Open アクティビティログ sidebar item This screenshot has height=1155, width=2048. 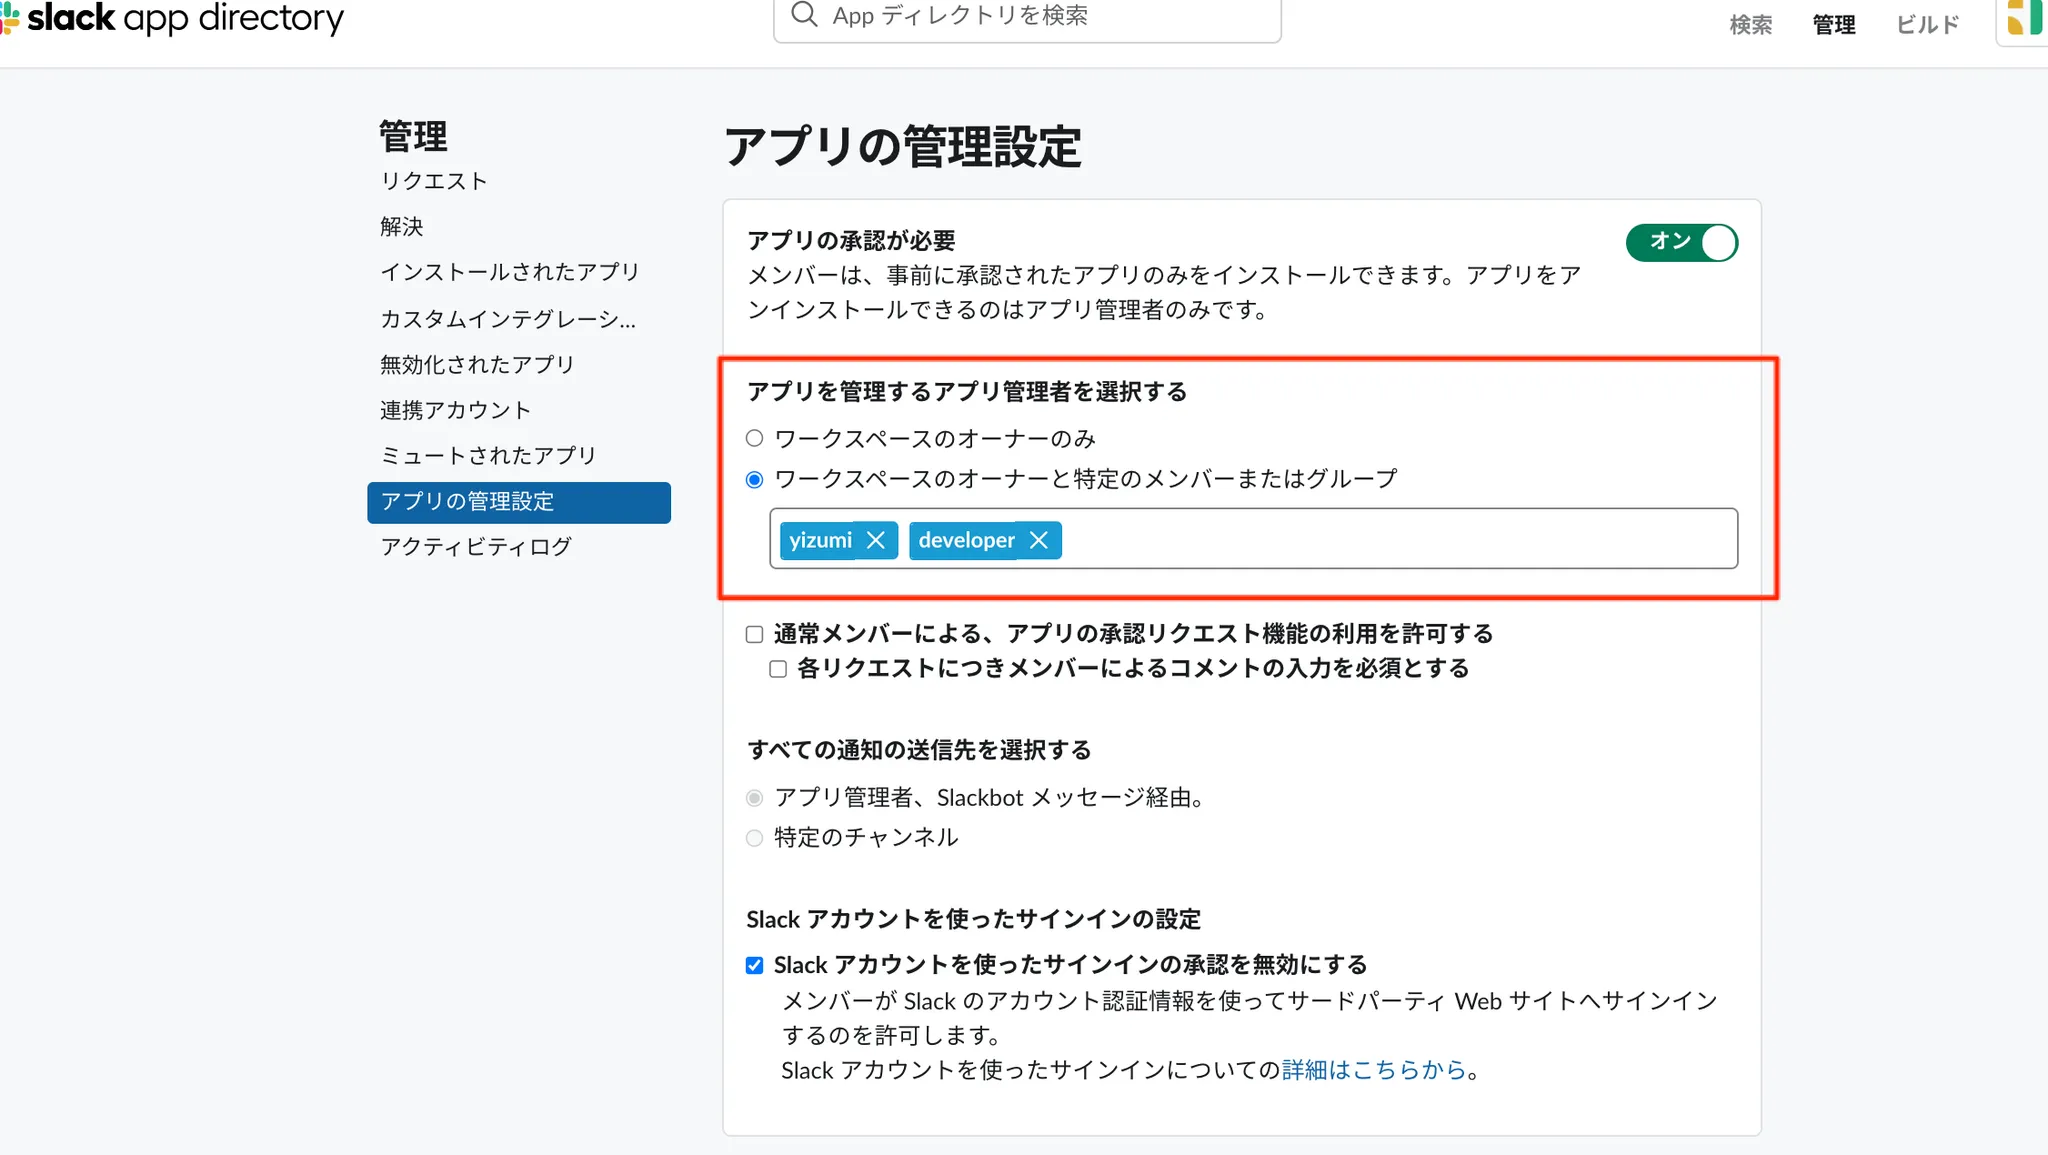tap(476, 547)
